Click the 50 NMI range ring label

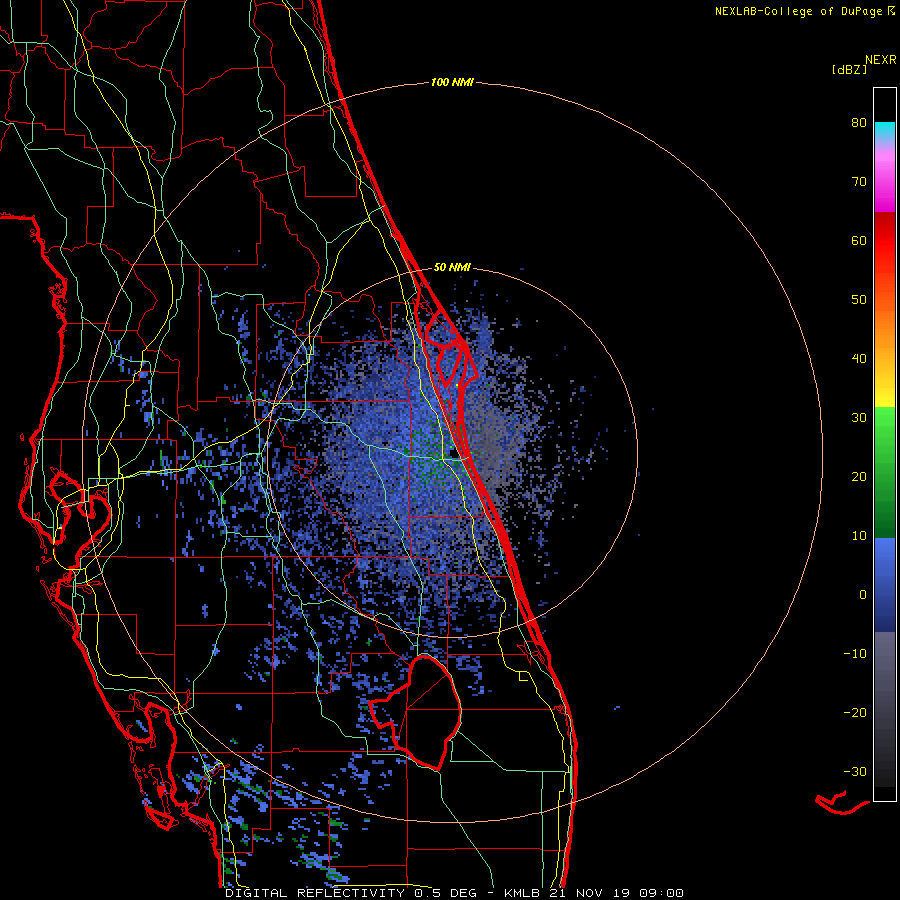point(452,267)
